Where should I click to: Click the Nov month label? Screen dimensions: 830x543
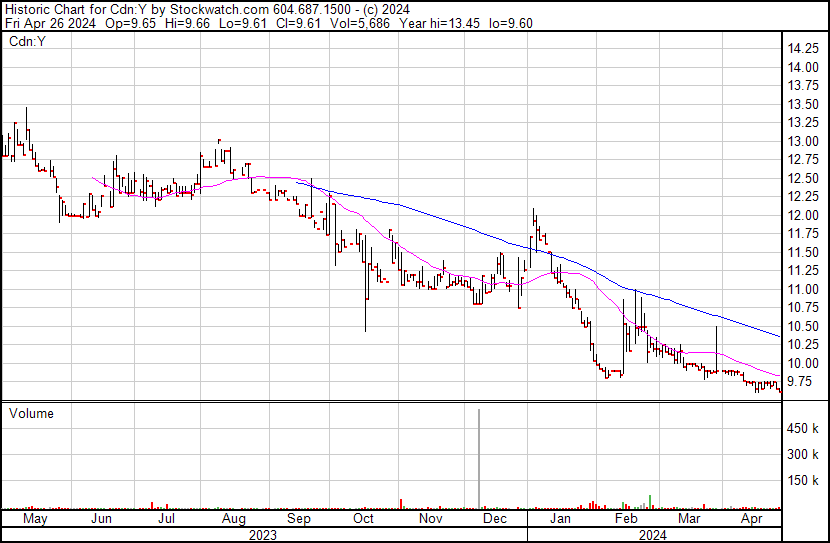tap(430, 519)
